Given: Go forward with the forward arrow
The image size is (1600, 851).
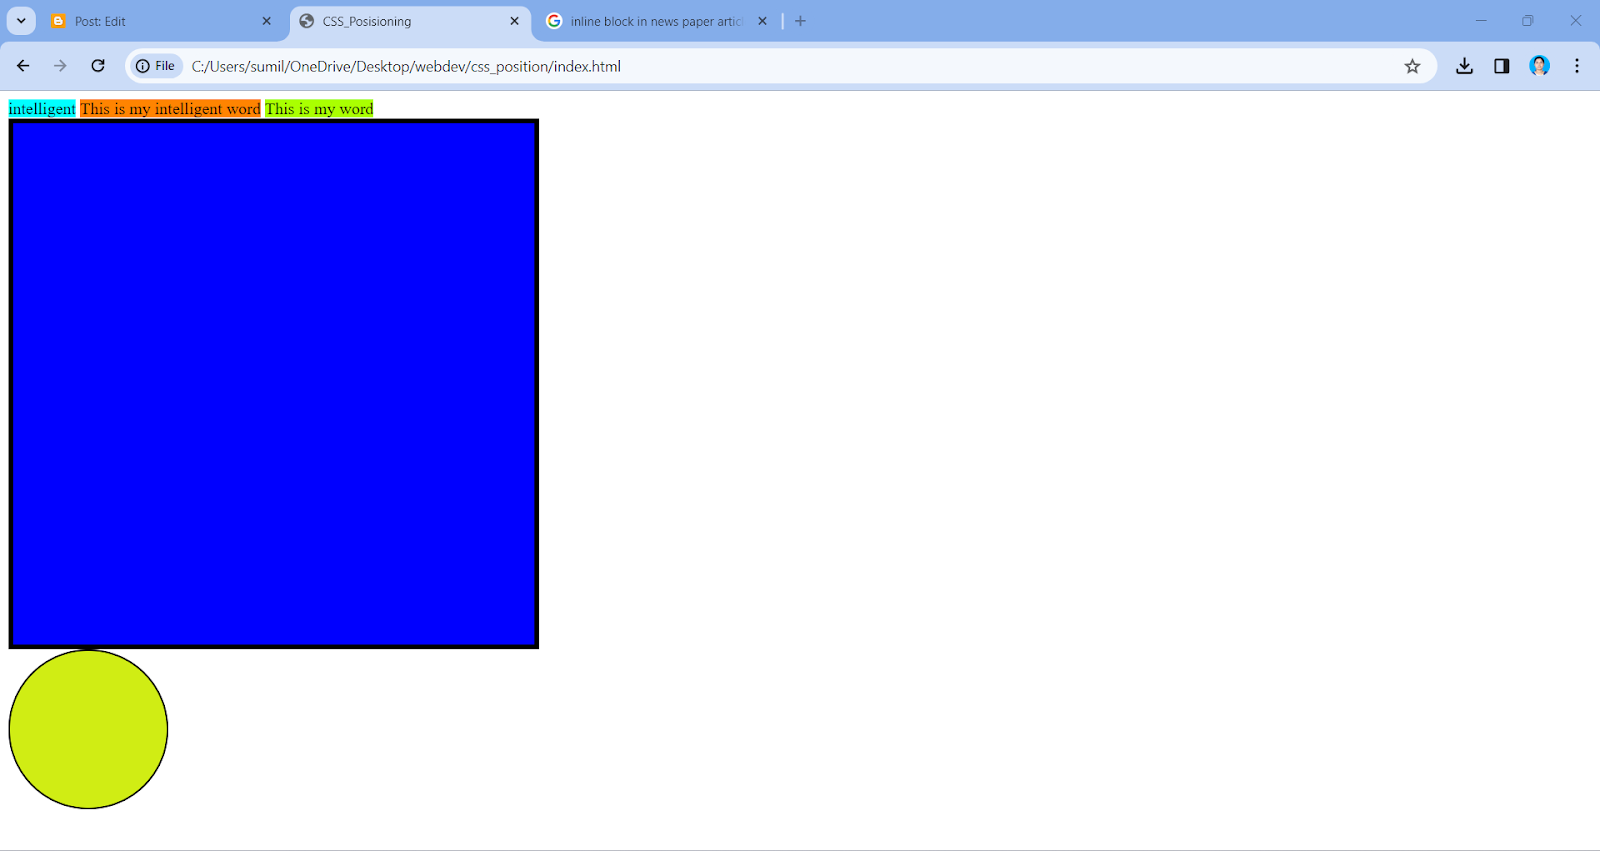Looking at the screenshot, I should 60,66.
